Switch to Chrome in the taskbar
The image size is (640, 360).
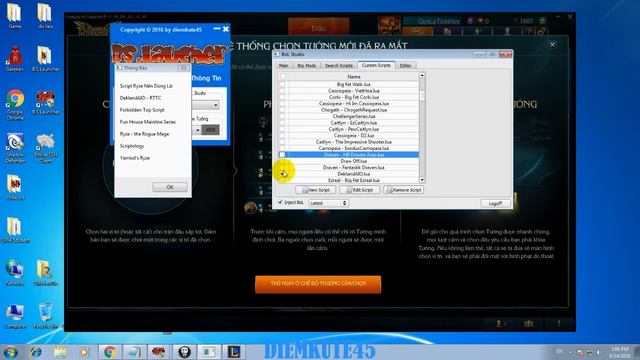(x=109, y=352)
